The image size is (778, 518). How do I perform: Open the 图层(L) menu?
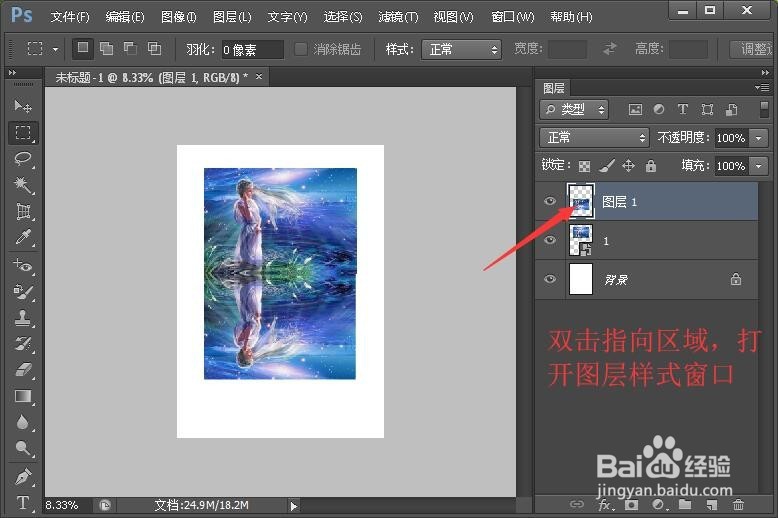(232, 17)
